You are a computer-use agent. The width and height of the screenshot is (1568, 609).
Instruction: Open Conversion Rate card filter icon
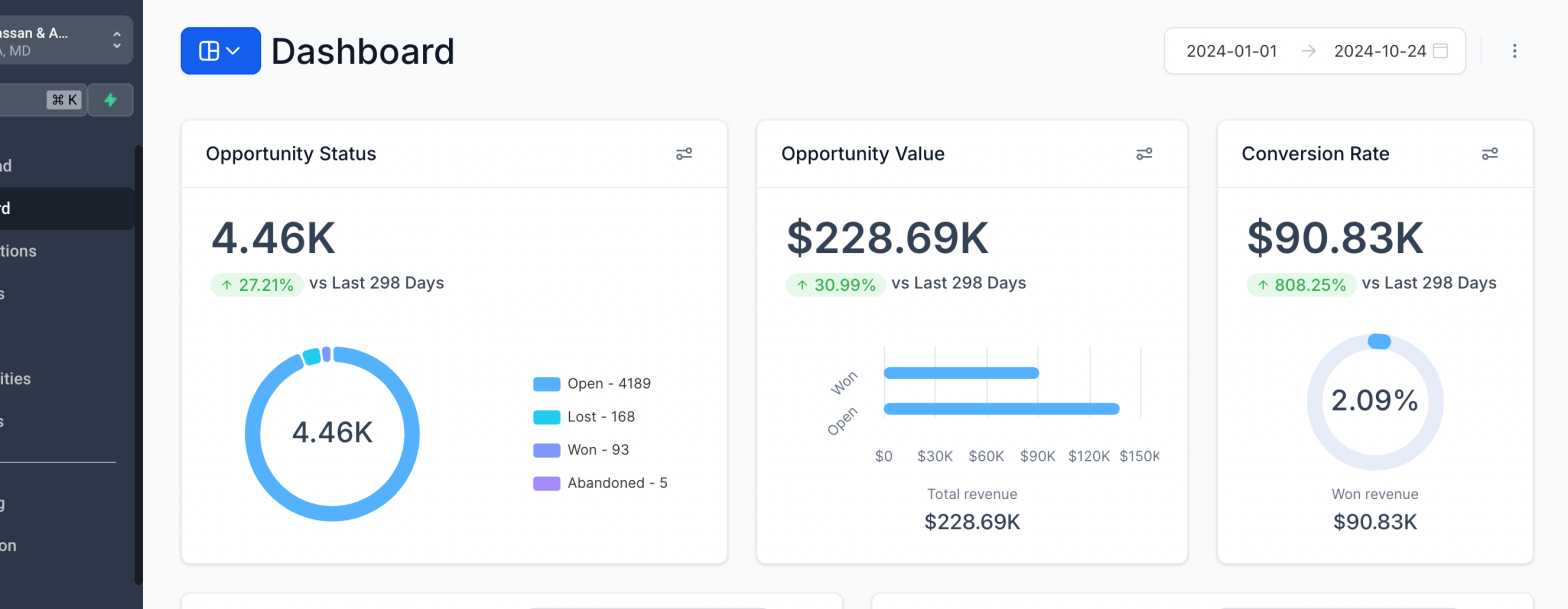point(1489,154)
